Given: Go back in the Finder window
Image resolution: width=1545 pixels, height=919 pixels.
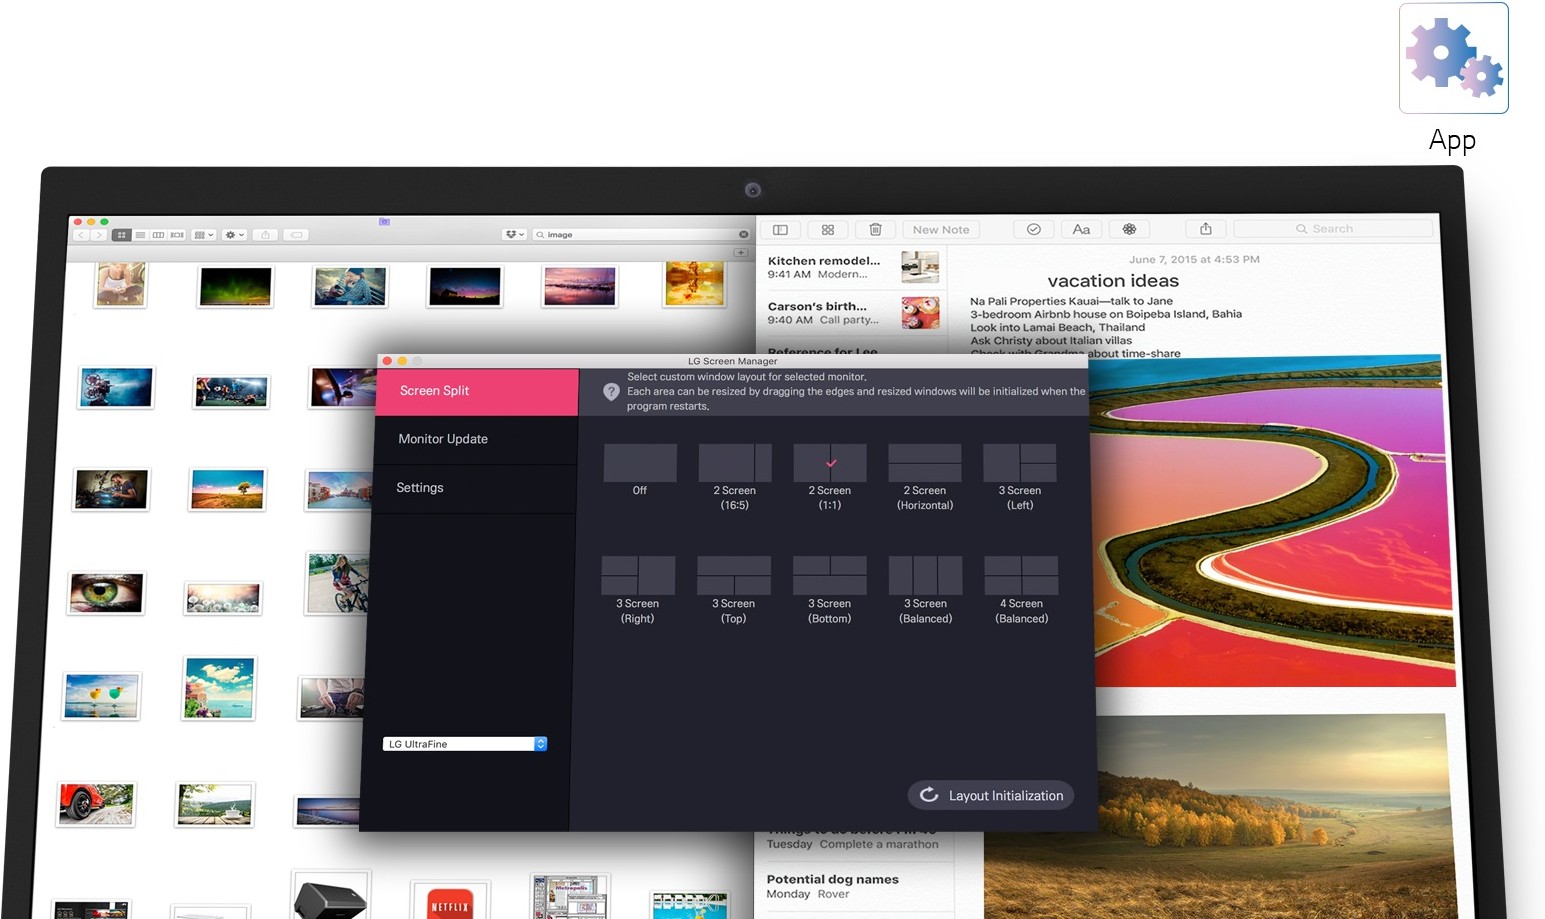Looking at the screenshot, I should (82, 235).
